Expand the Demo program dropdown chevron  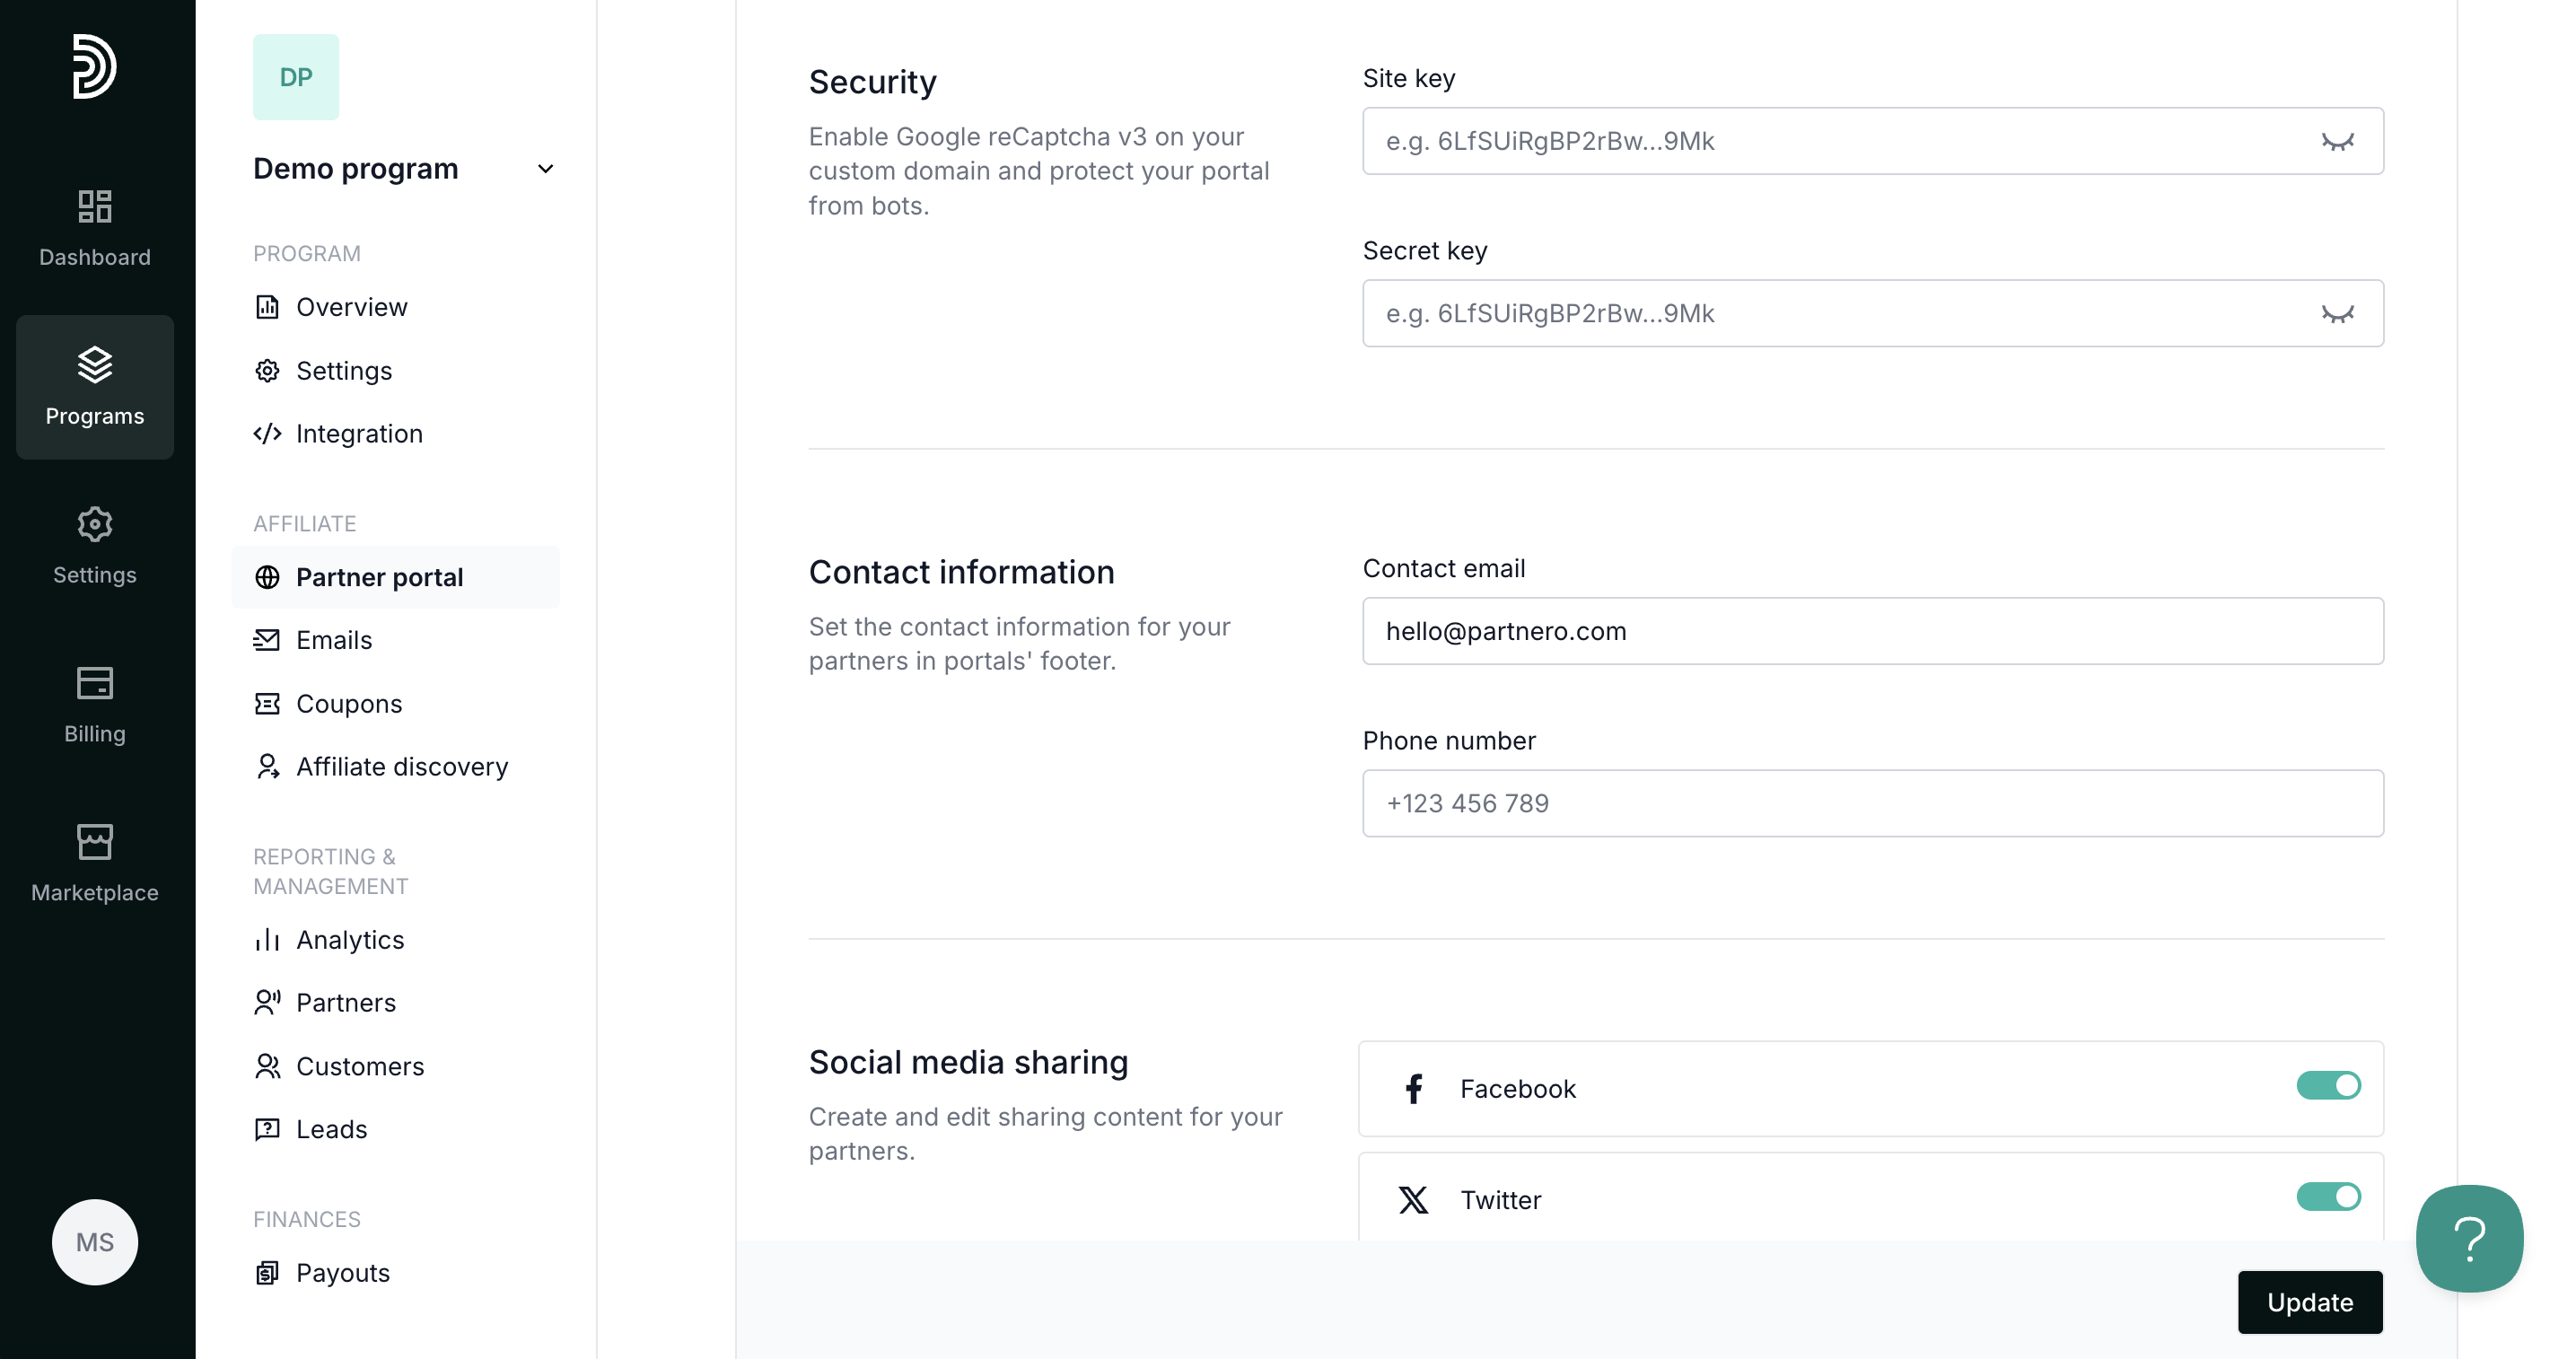545,169
